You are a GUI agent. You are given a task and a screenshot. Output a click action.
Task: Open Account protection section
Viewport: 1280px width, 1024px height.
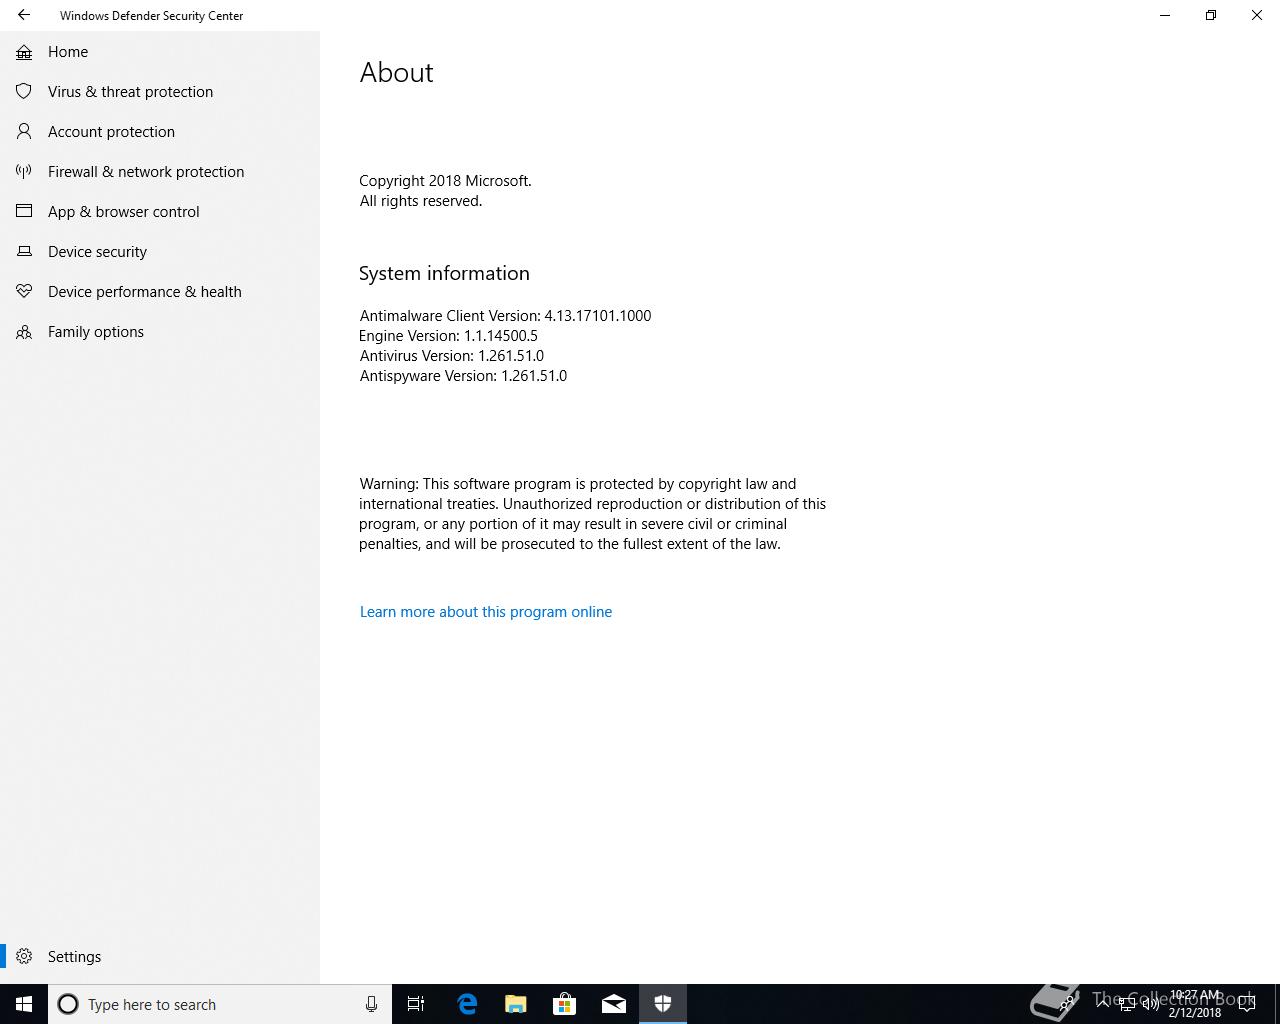pos(160,132)
